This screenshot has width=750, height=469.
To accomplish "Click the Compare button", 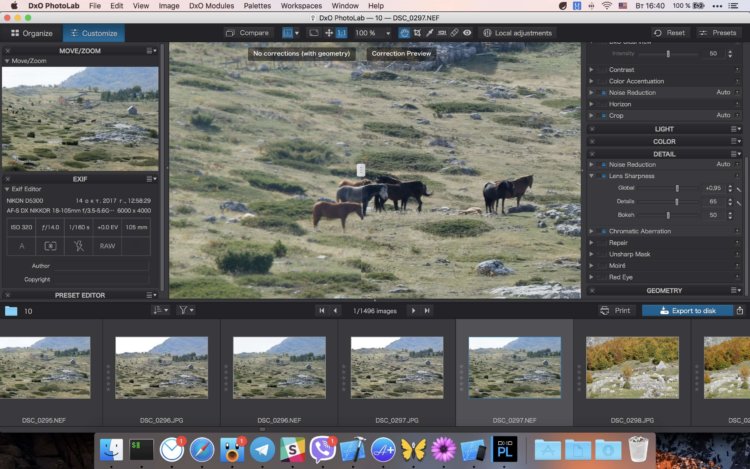I will [x=247, y=33].
